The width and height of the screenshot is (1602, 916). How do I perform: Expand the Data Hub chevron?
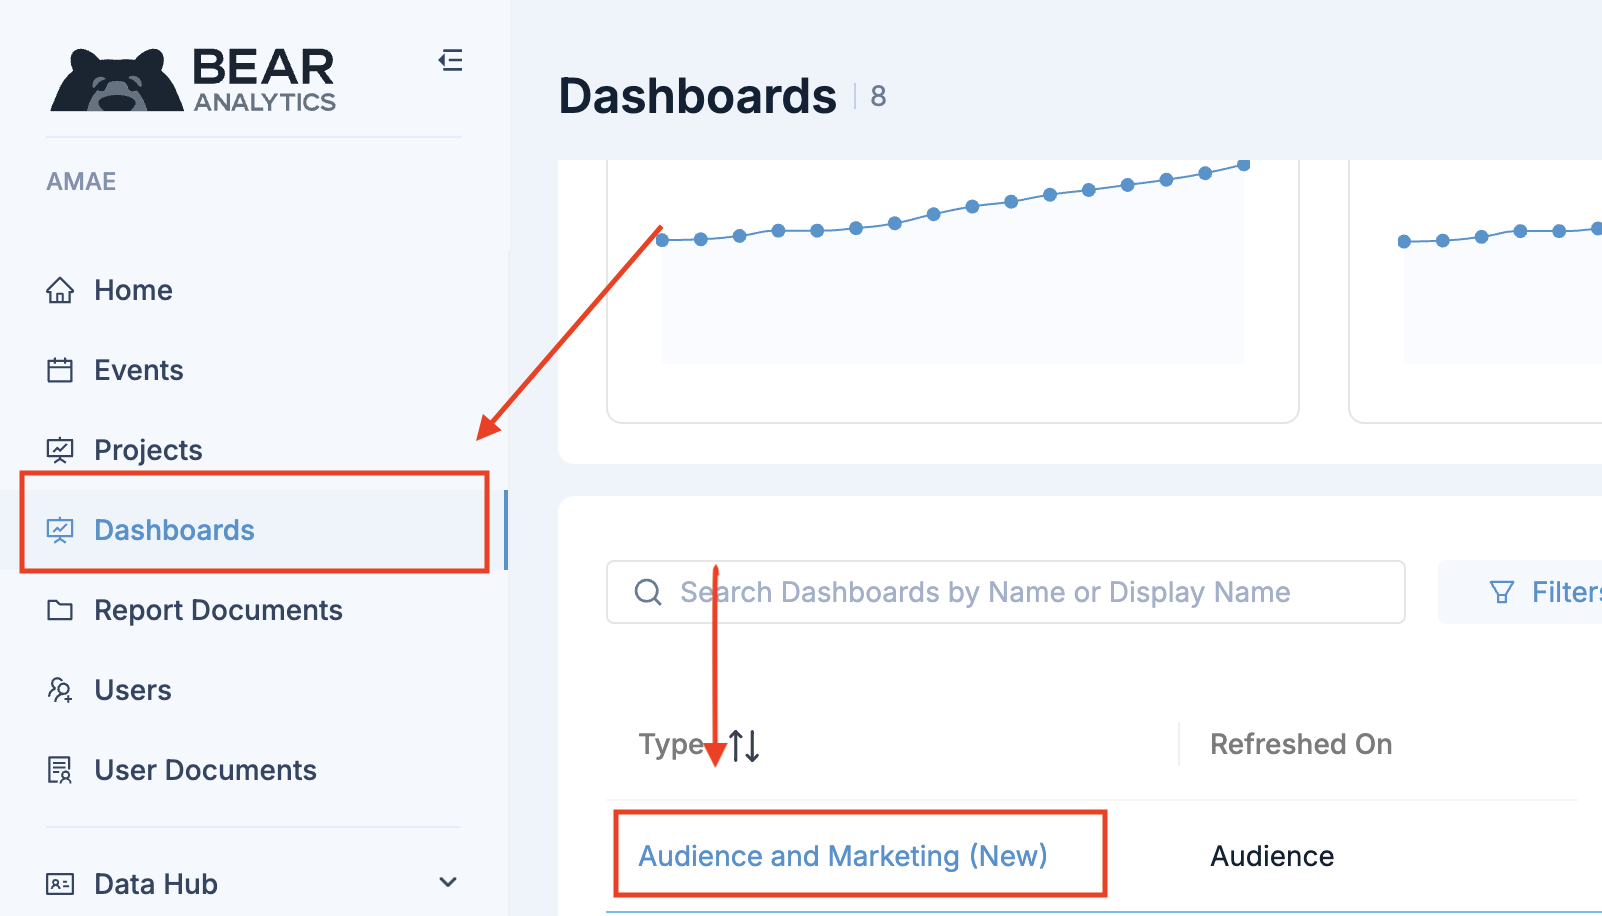tap(448, 882)
